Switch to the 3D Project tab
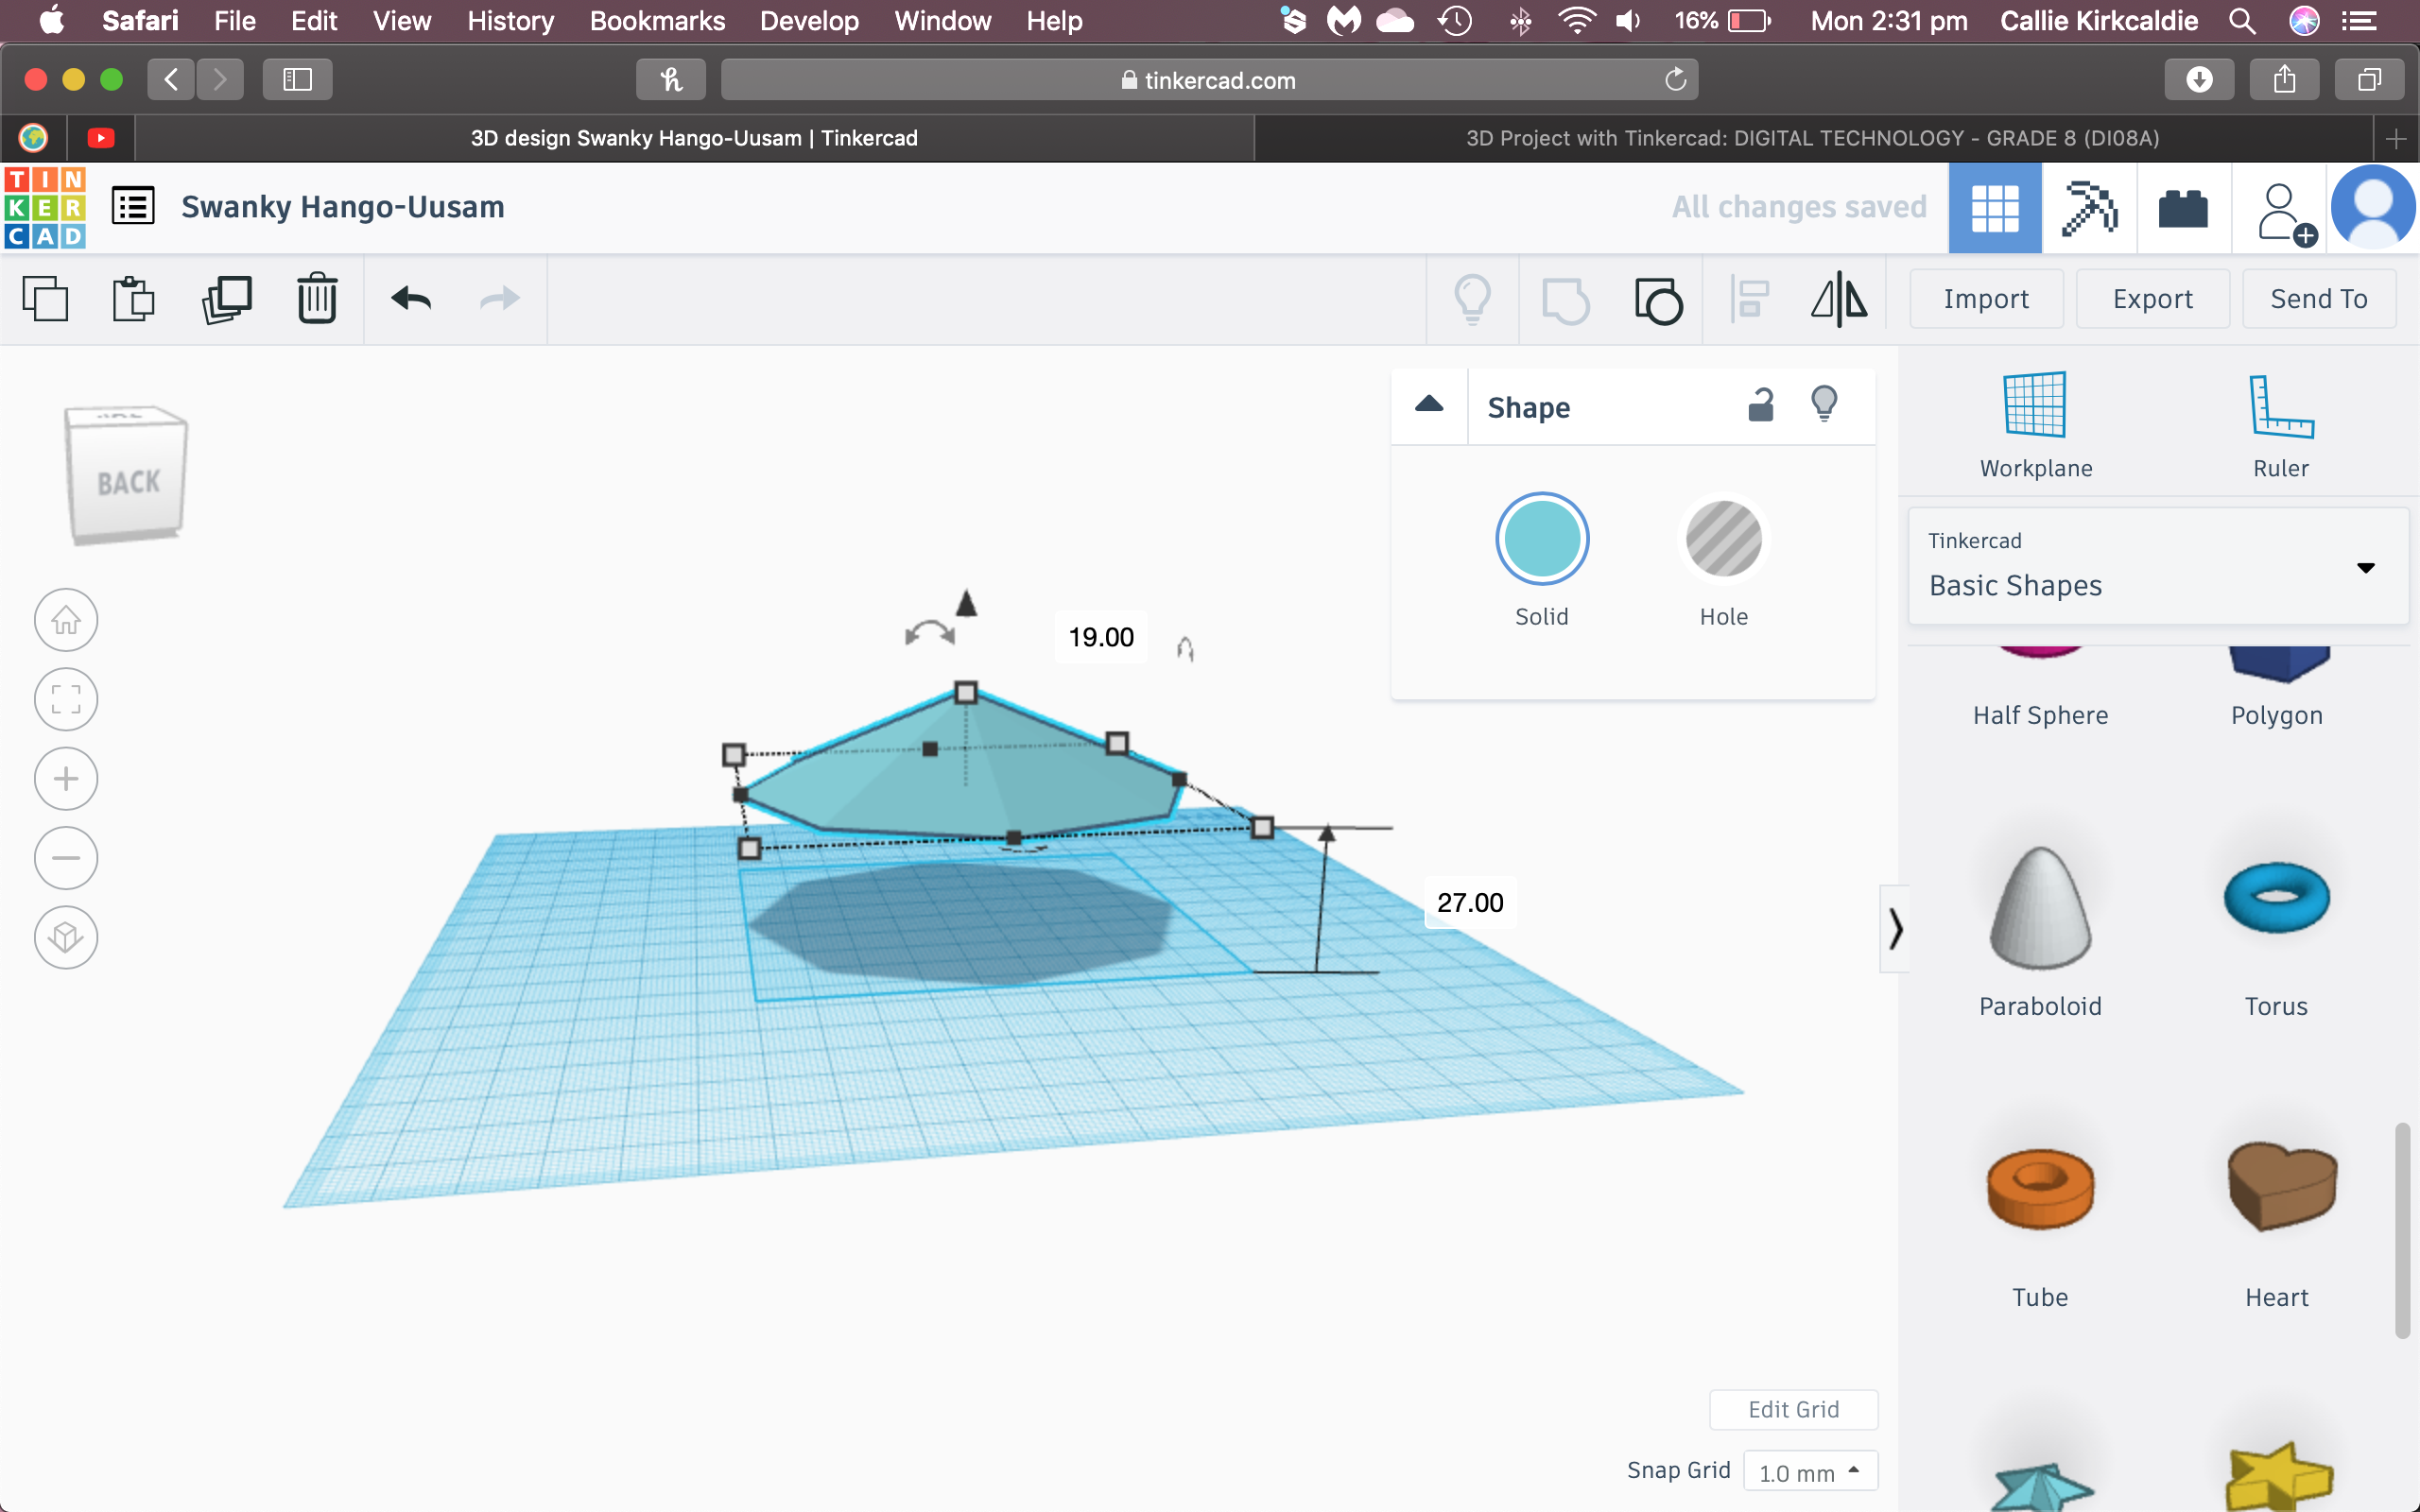Image resolution: width=2420 pixels, height=1512 pixels. (x=1812, y=138)
